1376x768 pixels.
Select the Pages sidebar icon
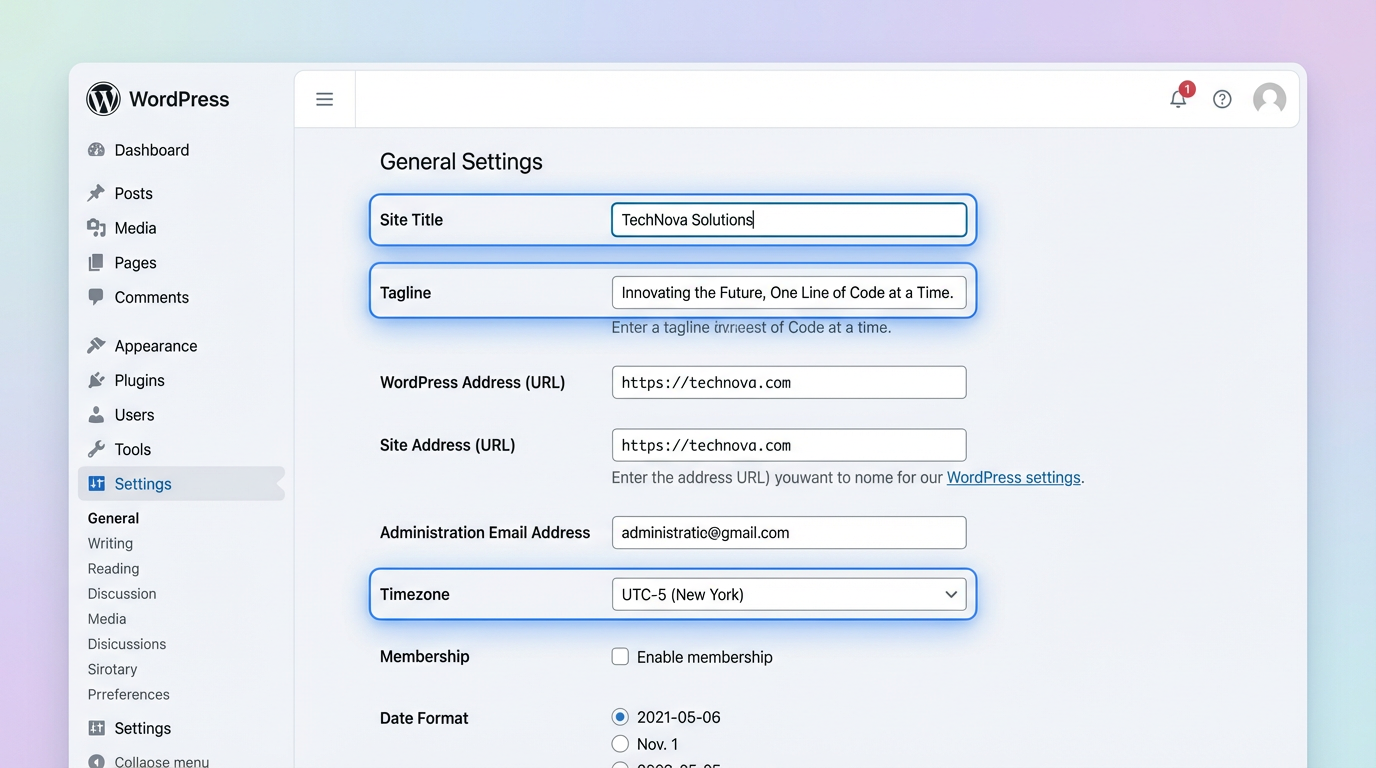(x=97, y=262)
